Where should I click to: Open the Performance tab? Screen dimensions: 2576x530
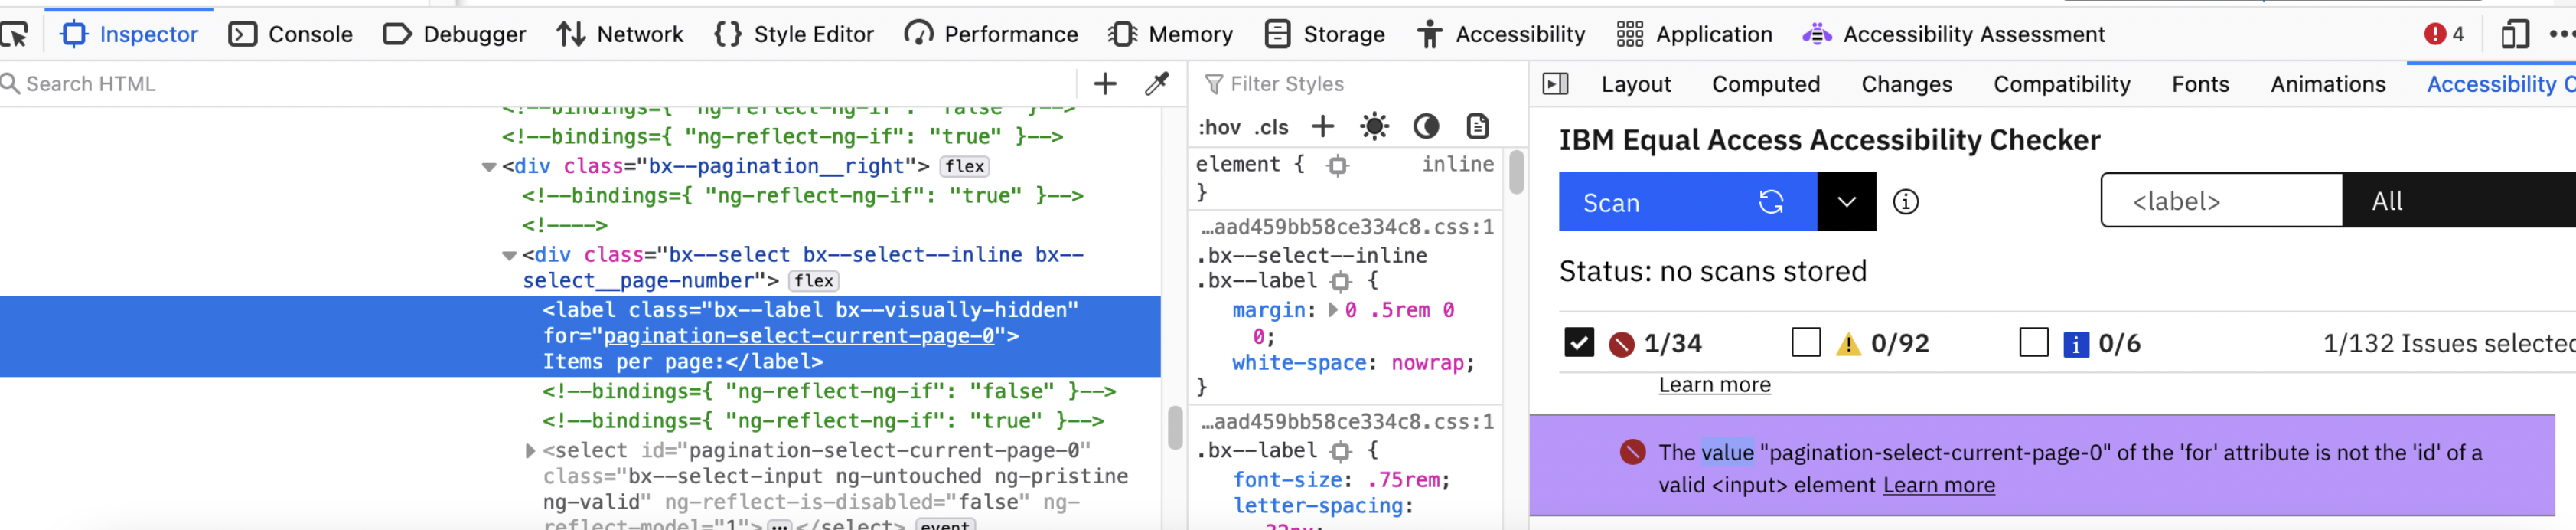pyautogui.click(x=990, y=34)
